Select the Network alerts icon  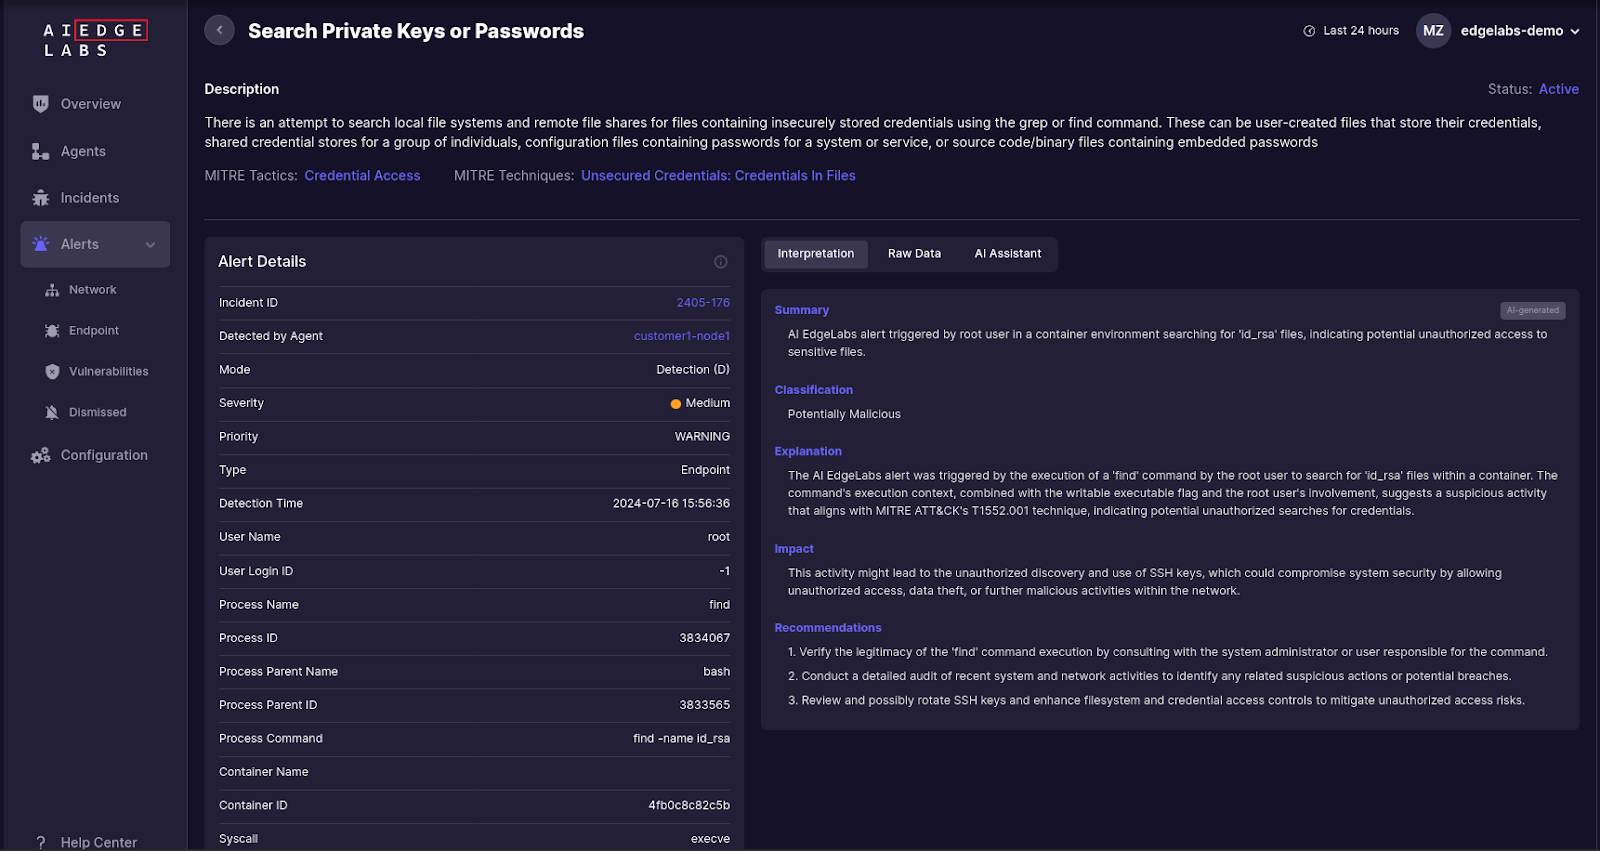(x=52, y=290)
